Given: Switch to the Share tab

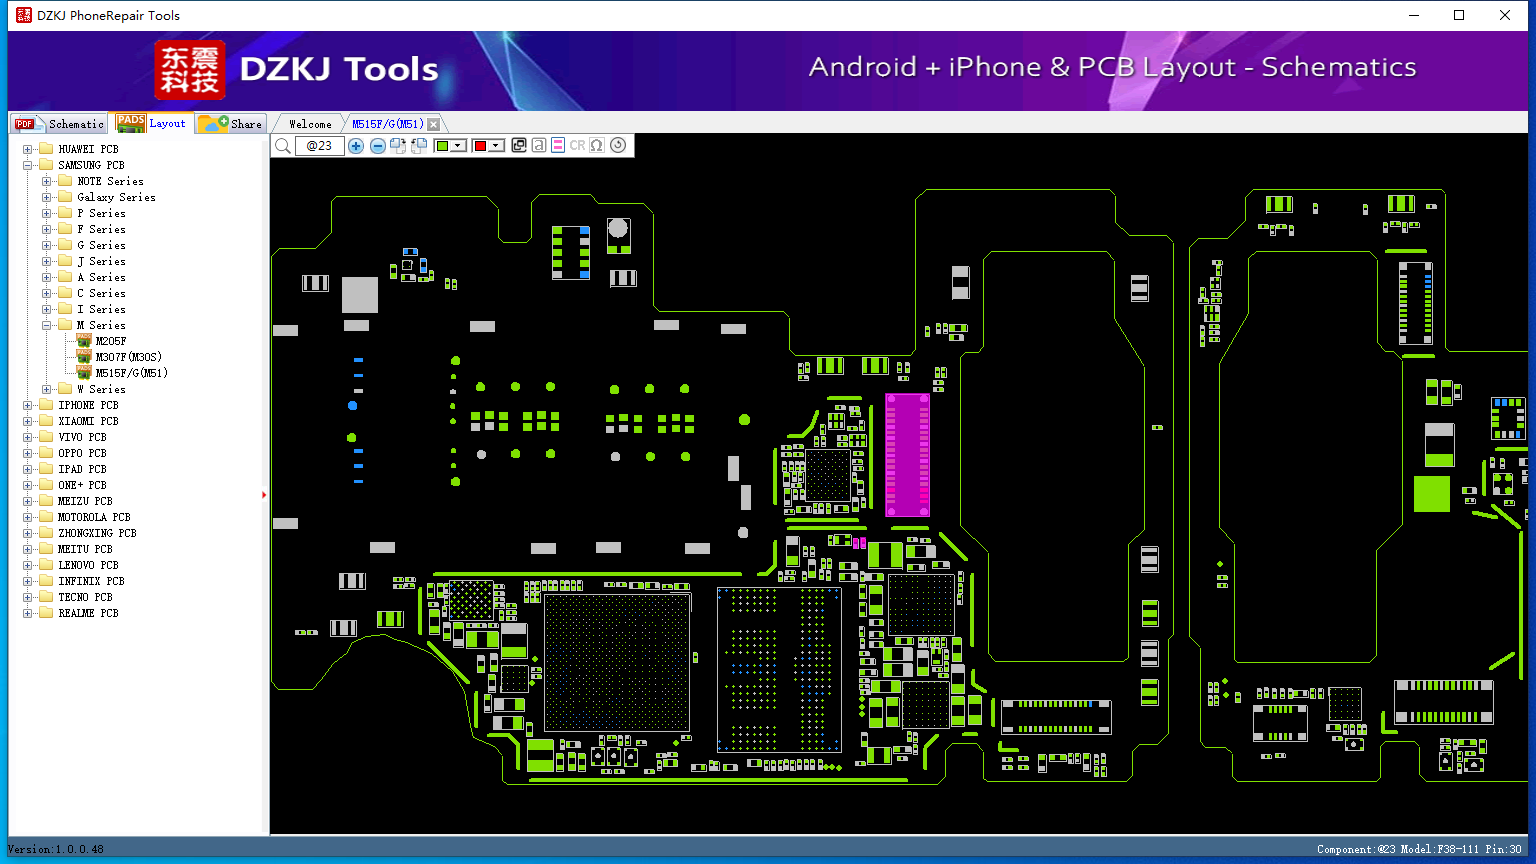Looking at the screenshot, I should (230, 124).
